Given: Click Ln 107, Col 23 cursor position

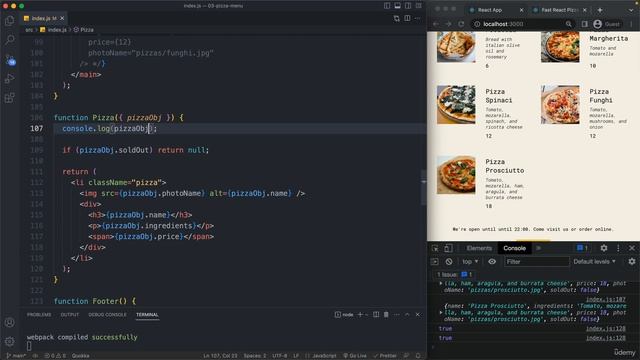Looking at the screenshot, I should click(x=220, y=356).
